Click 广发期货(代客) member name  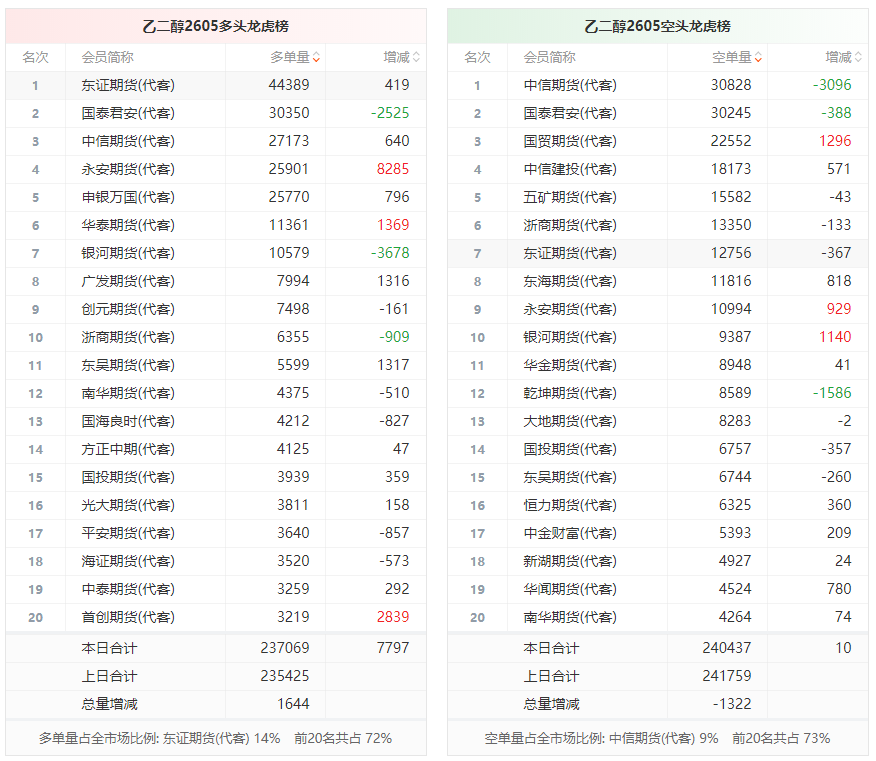[128, 281]
